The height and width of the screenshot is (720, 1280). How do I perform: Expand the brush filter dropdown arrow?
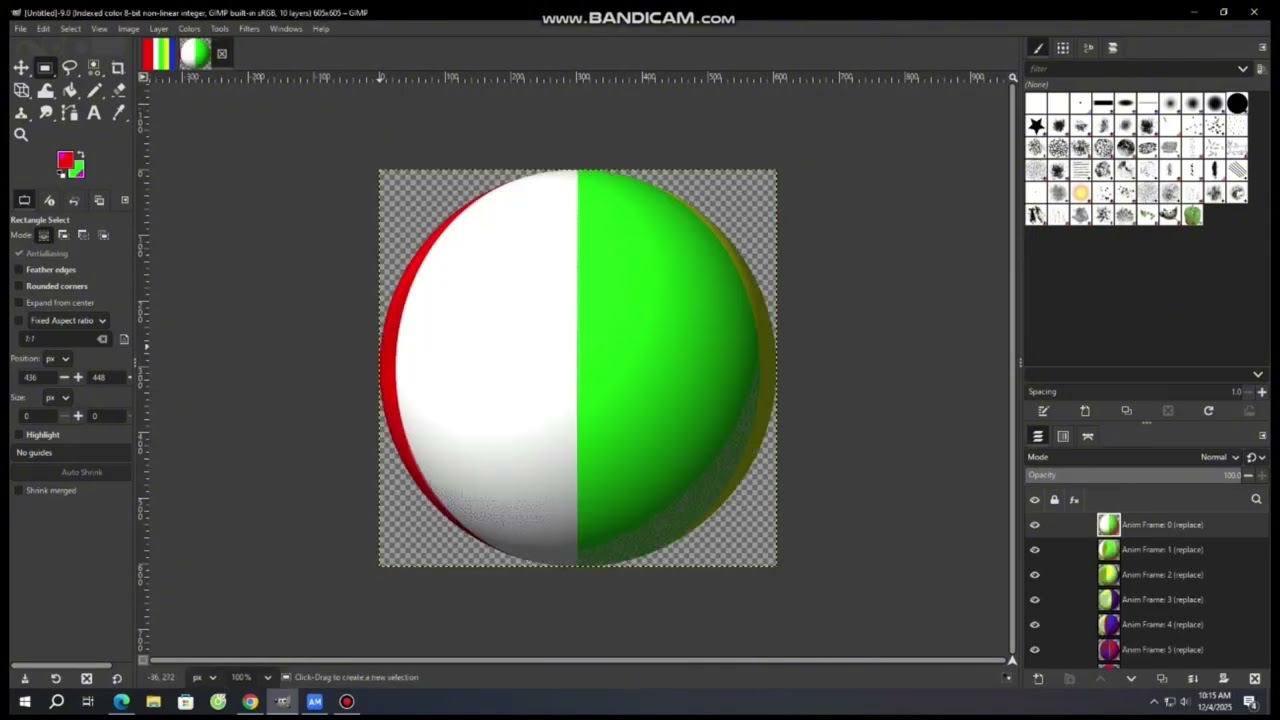point(1243,69)
